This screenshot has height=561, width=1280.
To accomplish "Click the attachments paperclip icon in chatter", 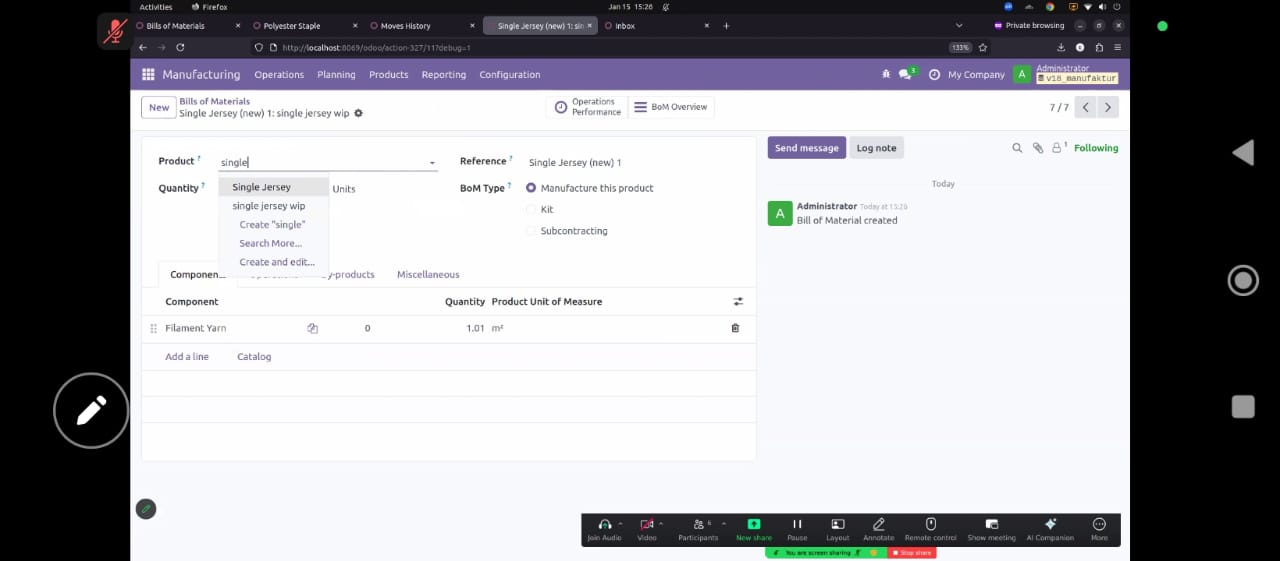I will (x=1038, y=148).
